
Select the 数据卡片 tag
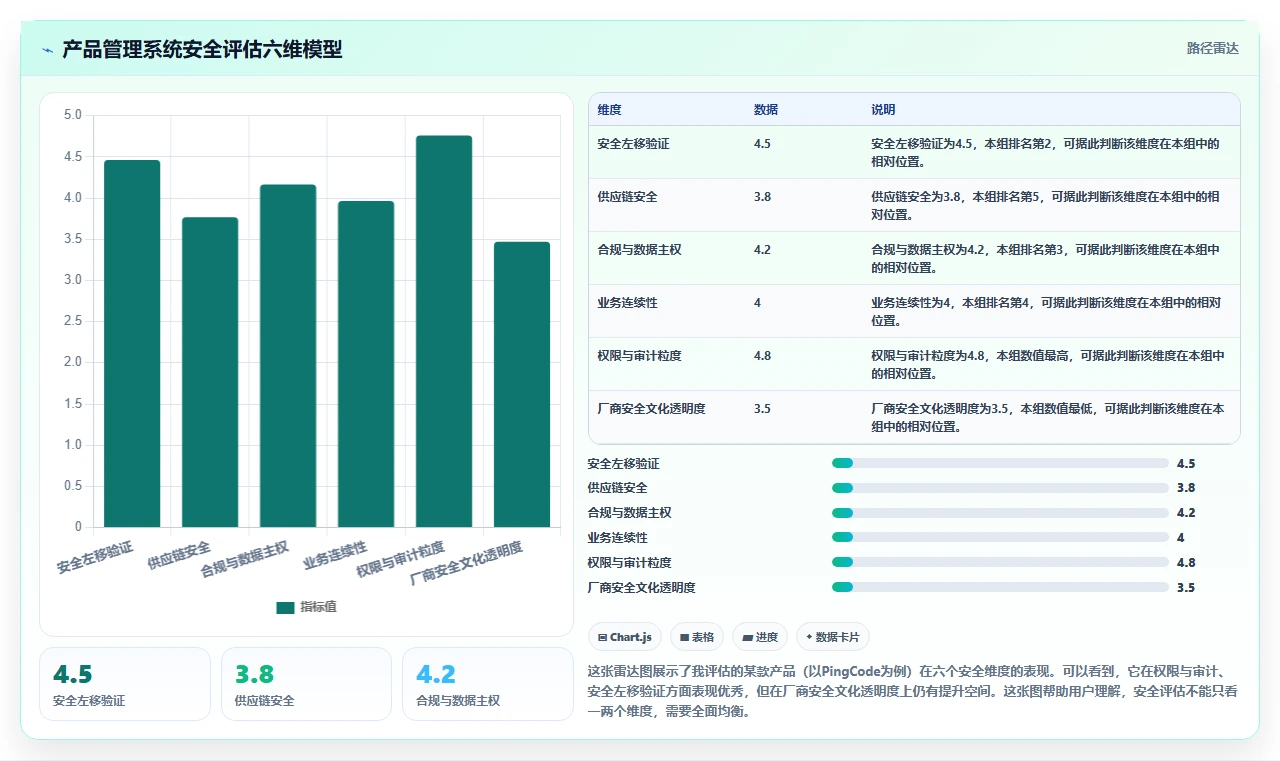point(833,637)
